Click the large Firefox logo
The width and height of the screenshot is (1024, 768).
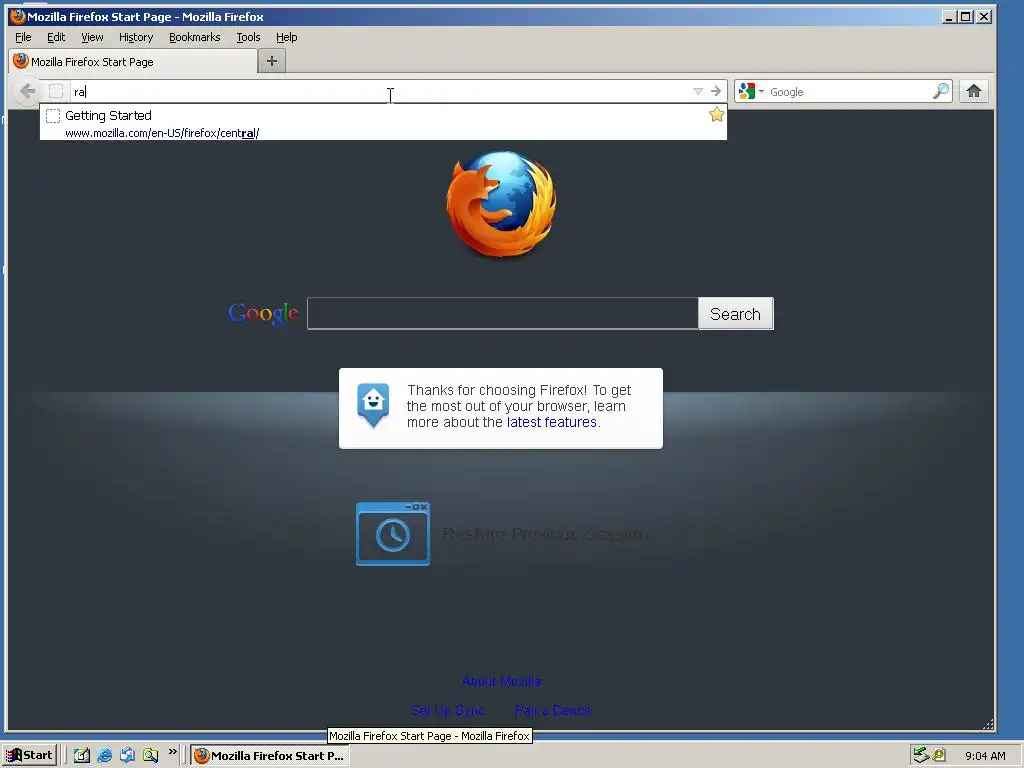502,204
